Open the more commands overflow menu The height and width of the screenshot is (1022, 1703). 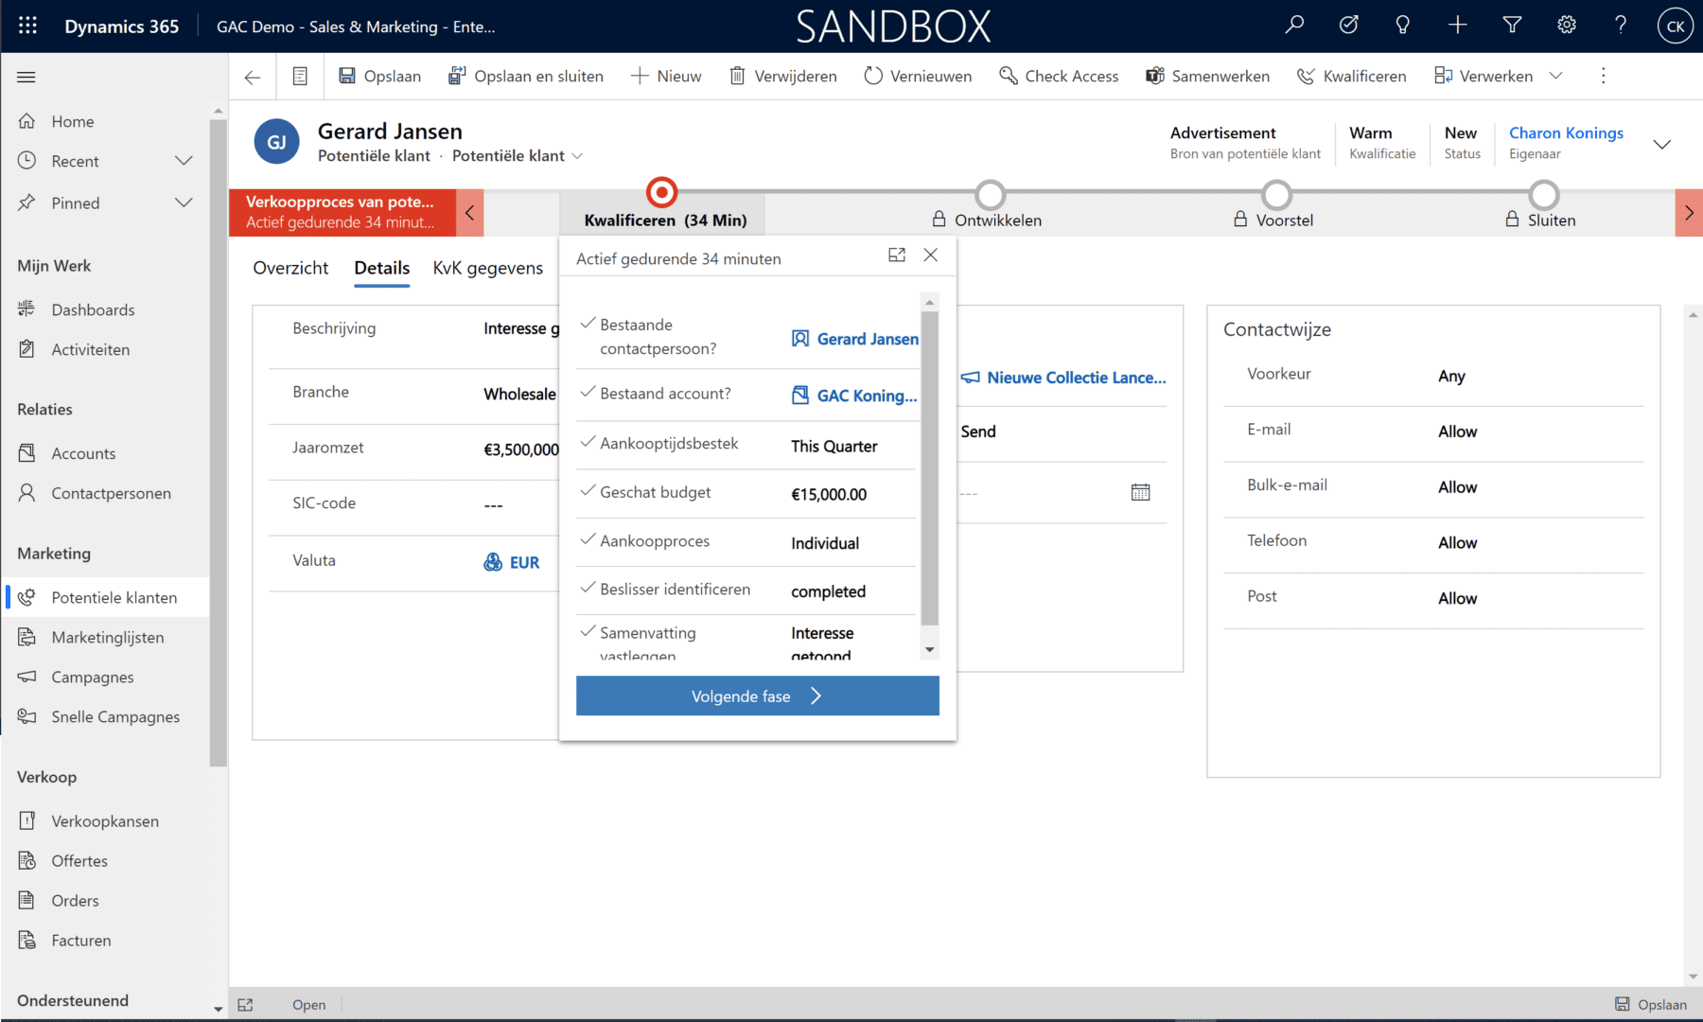point(1603,76)
